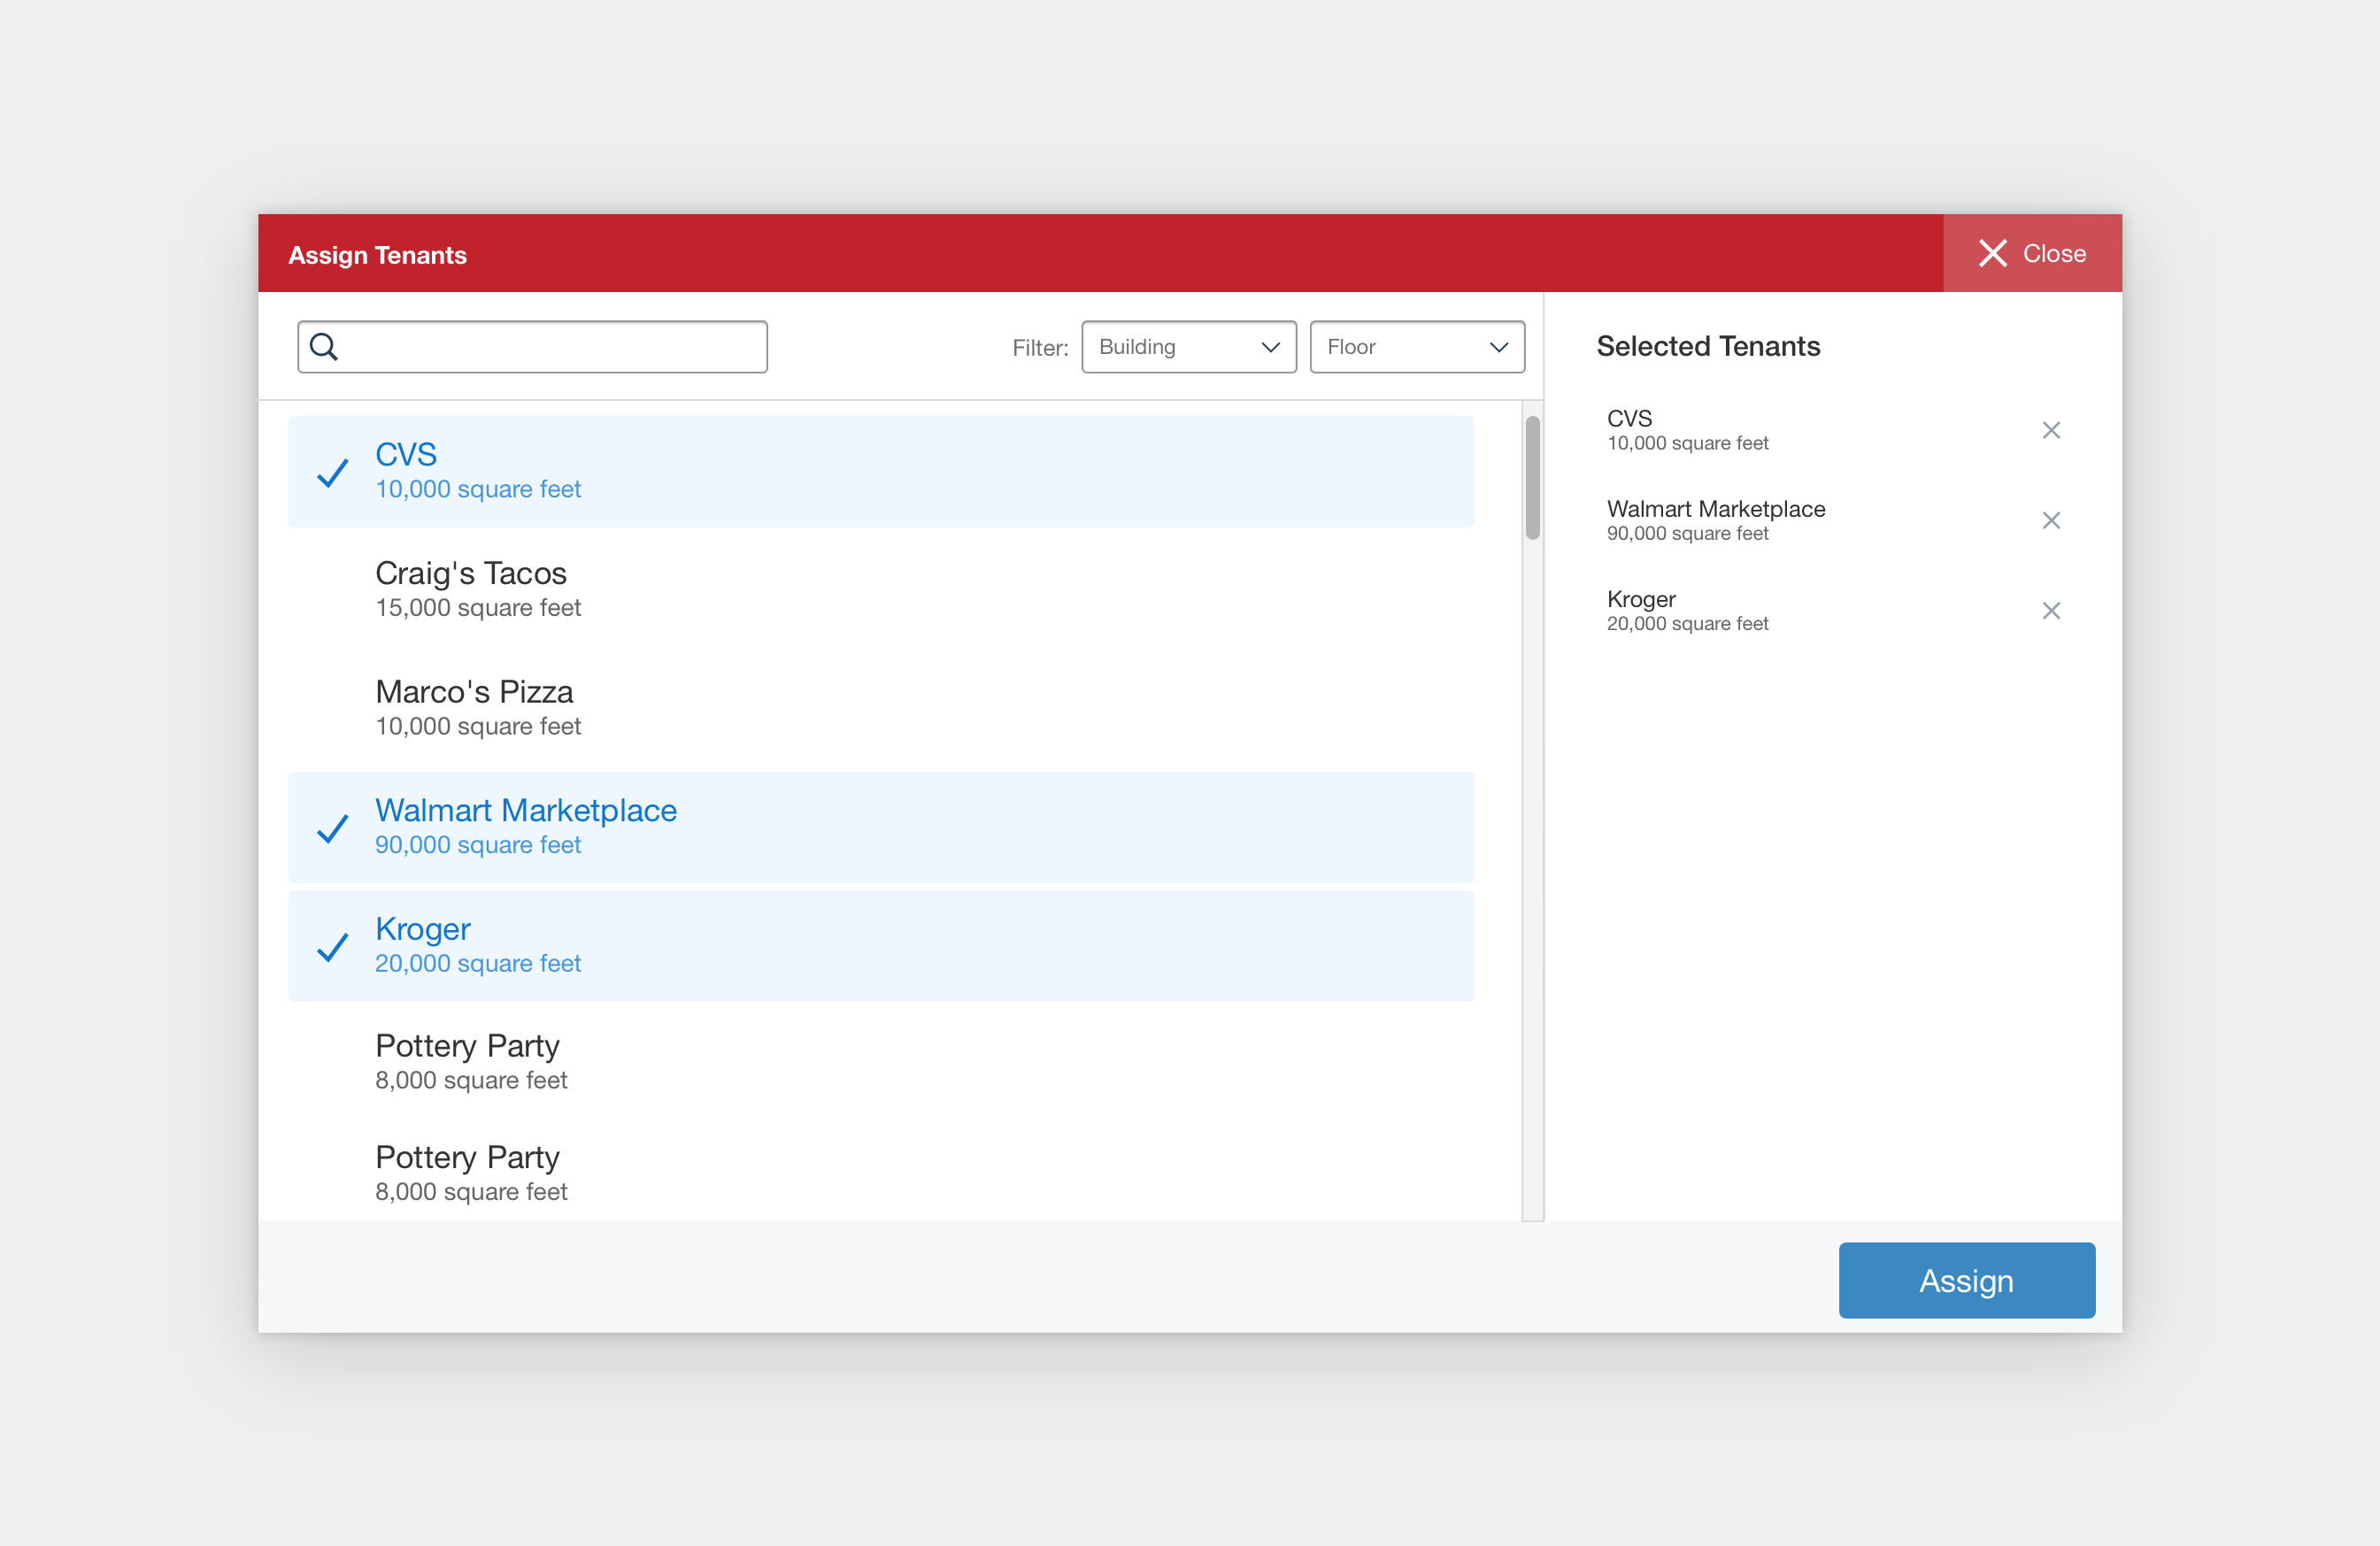Select Marco's Pizza tenant

880,708
